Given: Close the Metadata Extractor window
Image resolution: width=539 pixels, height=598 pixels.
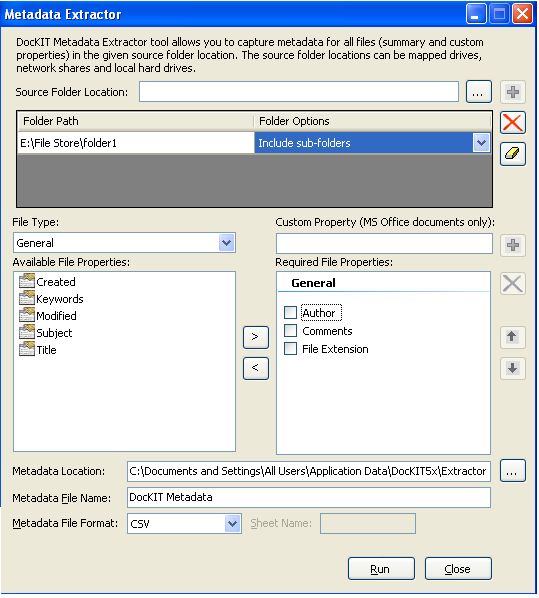Looking at the screenshot, I should tap(522, 14).
